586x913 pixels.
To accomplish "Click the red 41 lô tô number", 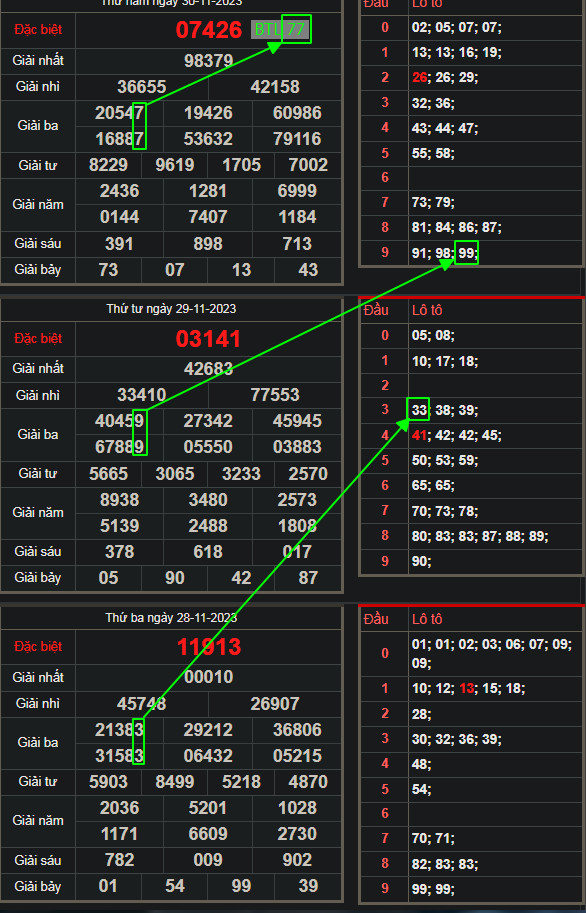I will [x=419, y=436].
